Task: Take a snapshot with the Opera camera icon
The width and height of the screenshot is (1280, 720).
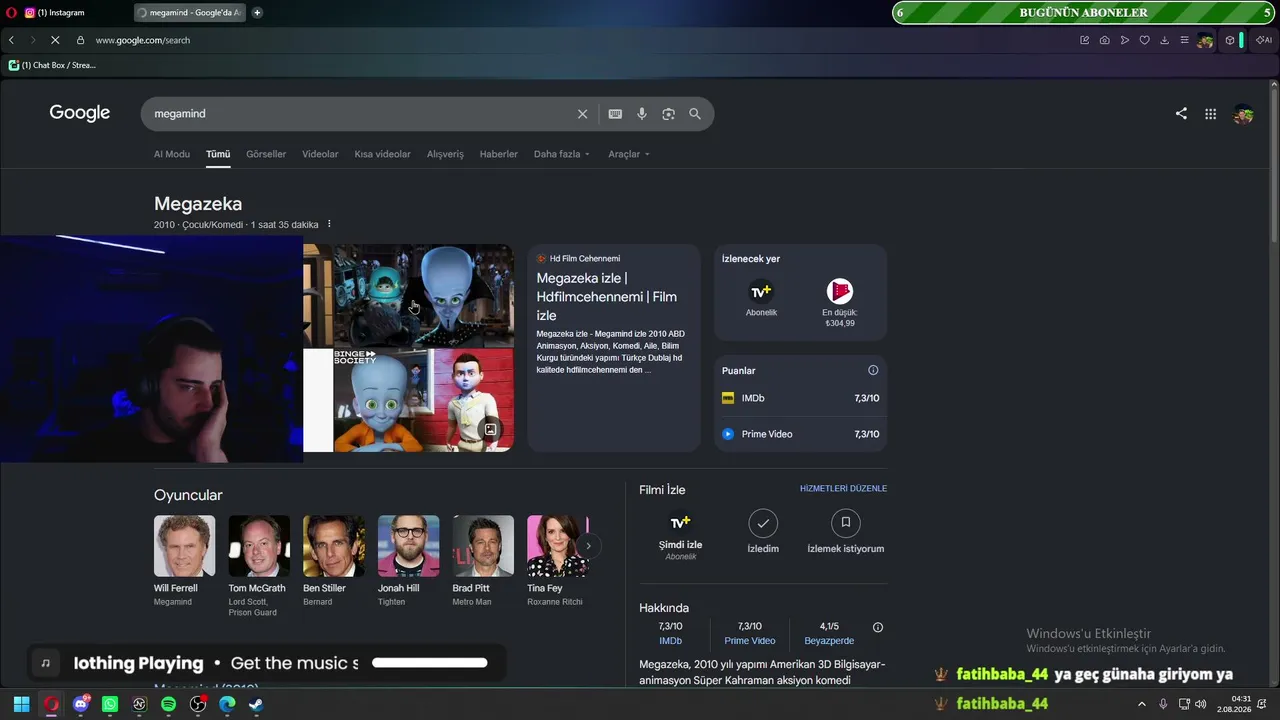Action: coord(1104,40)
